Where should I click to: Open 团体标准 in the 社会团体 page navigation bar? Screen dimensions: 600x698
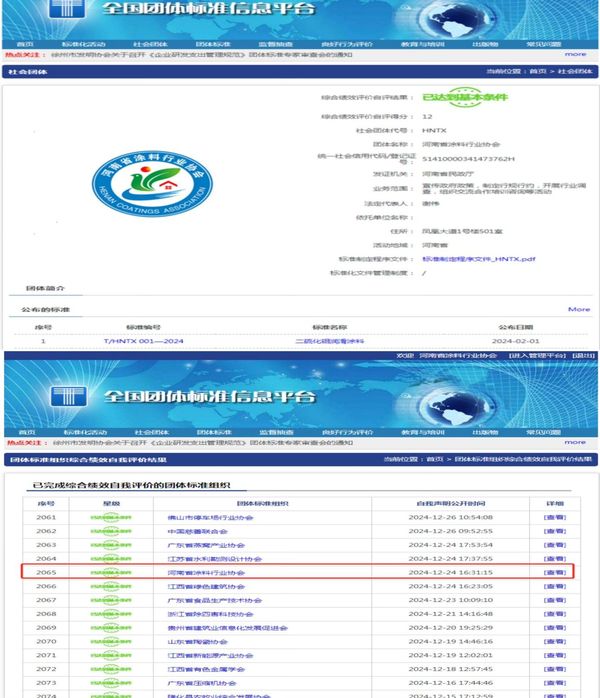pos(213,44)
